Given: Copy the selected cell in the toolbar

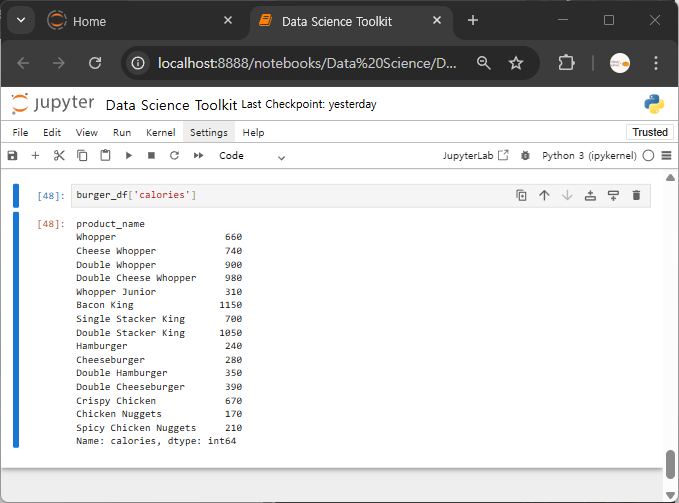Looking at the screenshot, I should (x=82, y=155).
